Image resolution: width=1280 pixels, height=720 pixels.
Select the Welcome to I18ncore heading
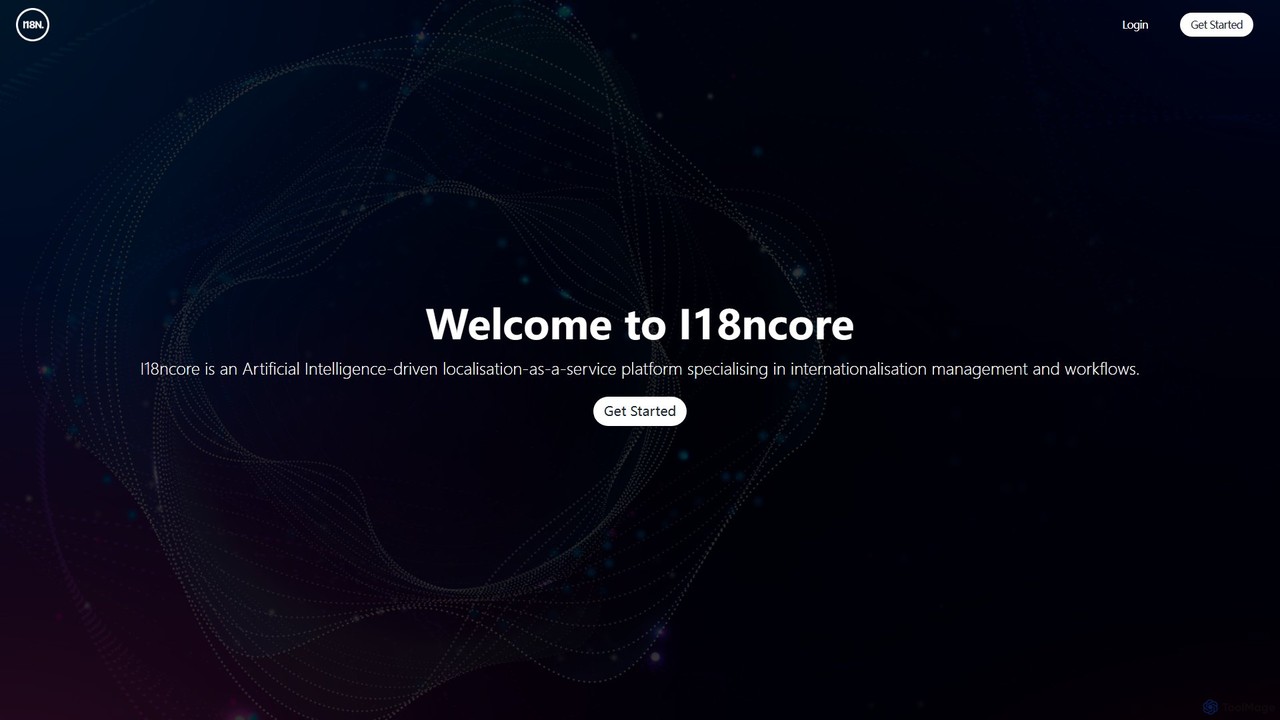[640, 324]
